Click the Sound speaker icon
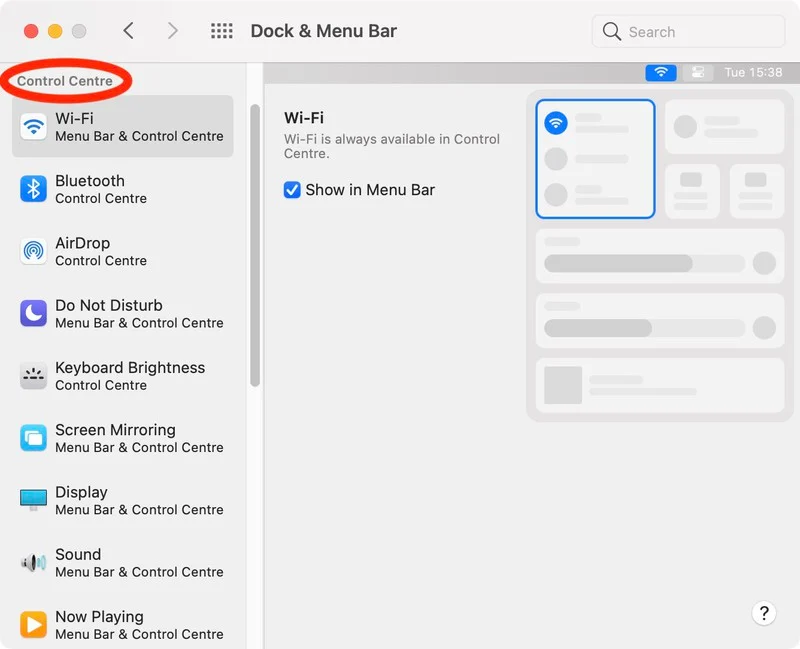This screenshot has width=800, height=649. pos(34,563)
